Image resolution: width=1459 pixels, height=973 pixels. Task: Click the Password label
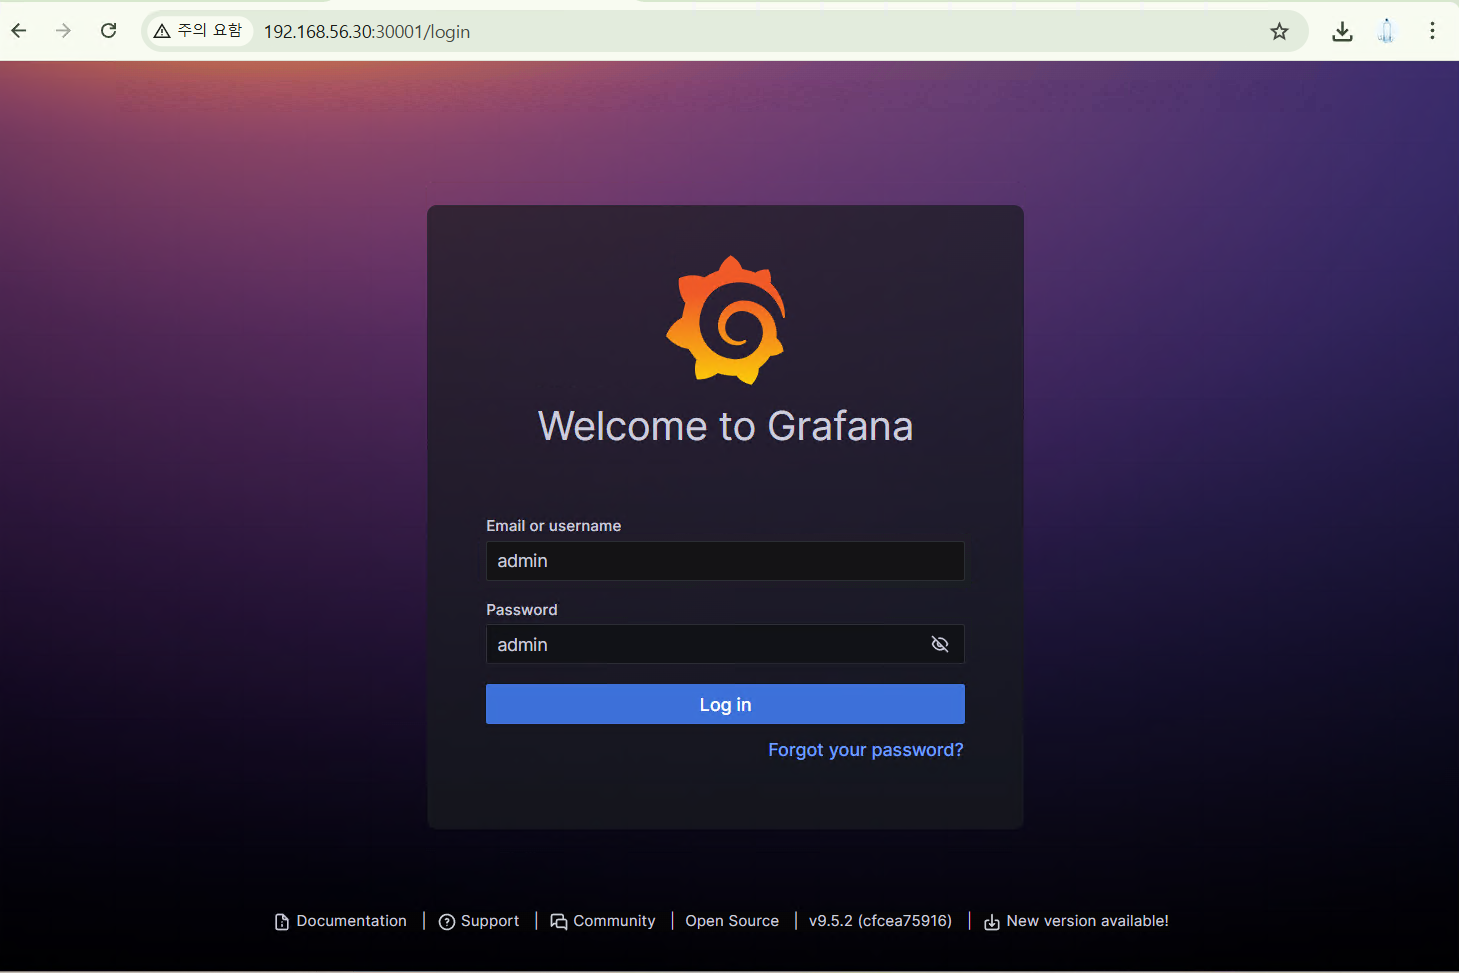(521, 610)
